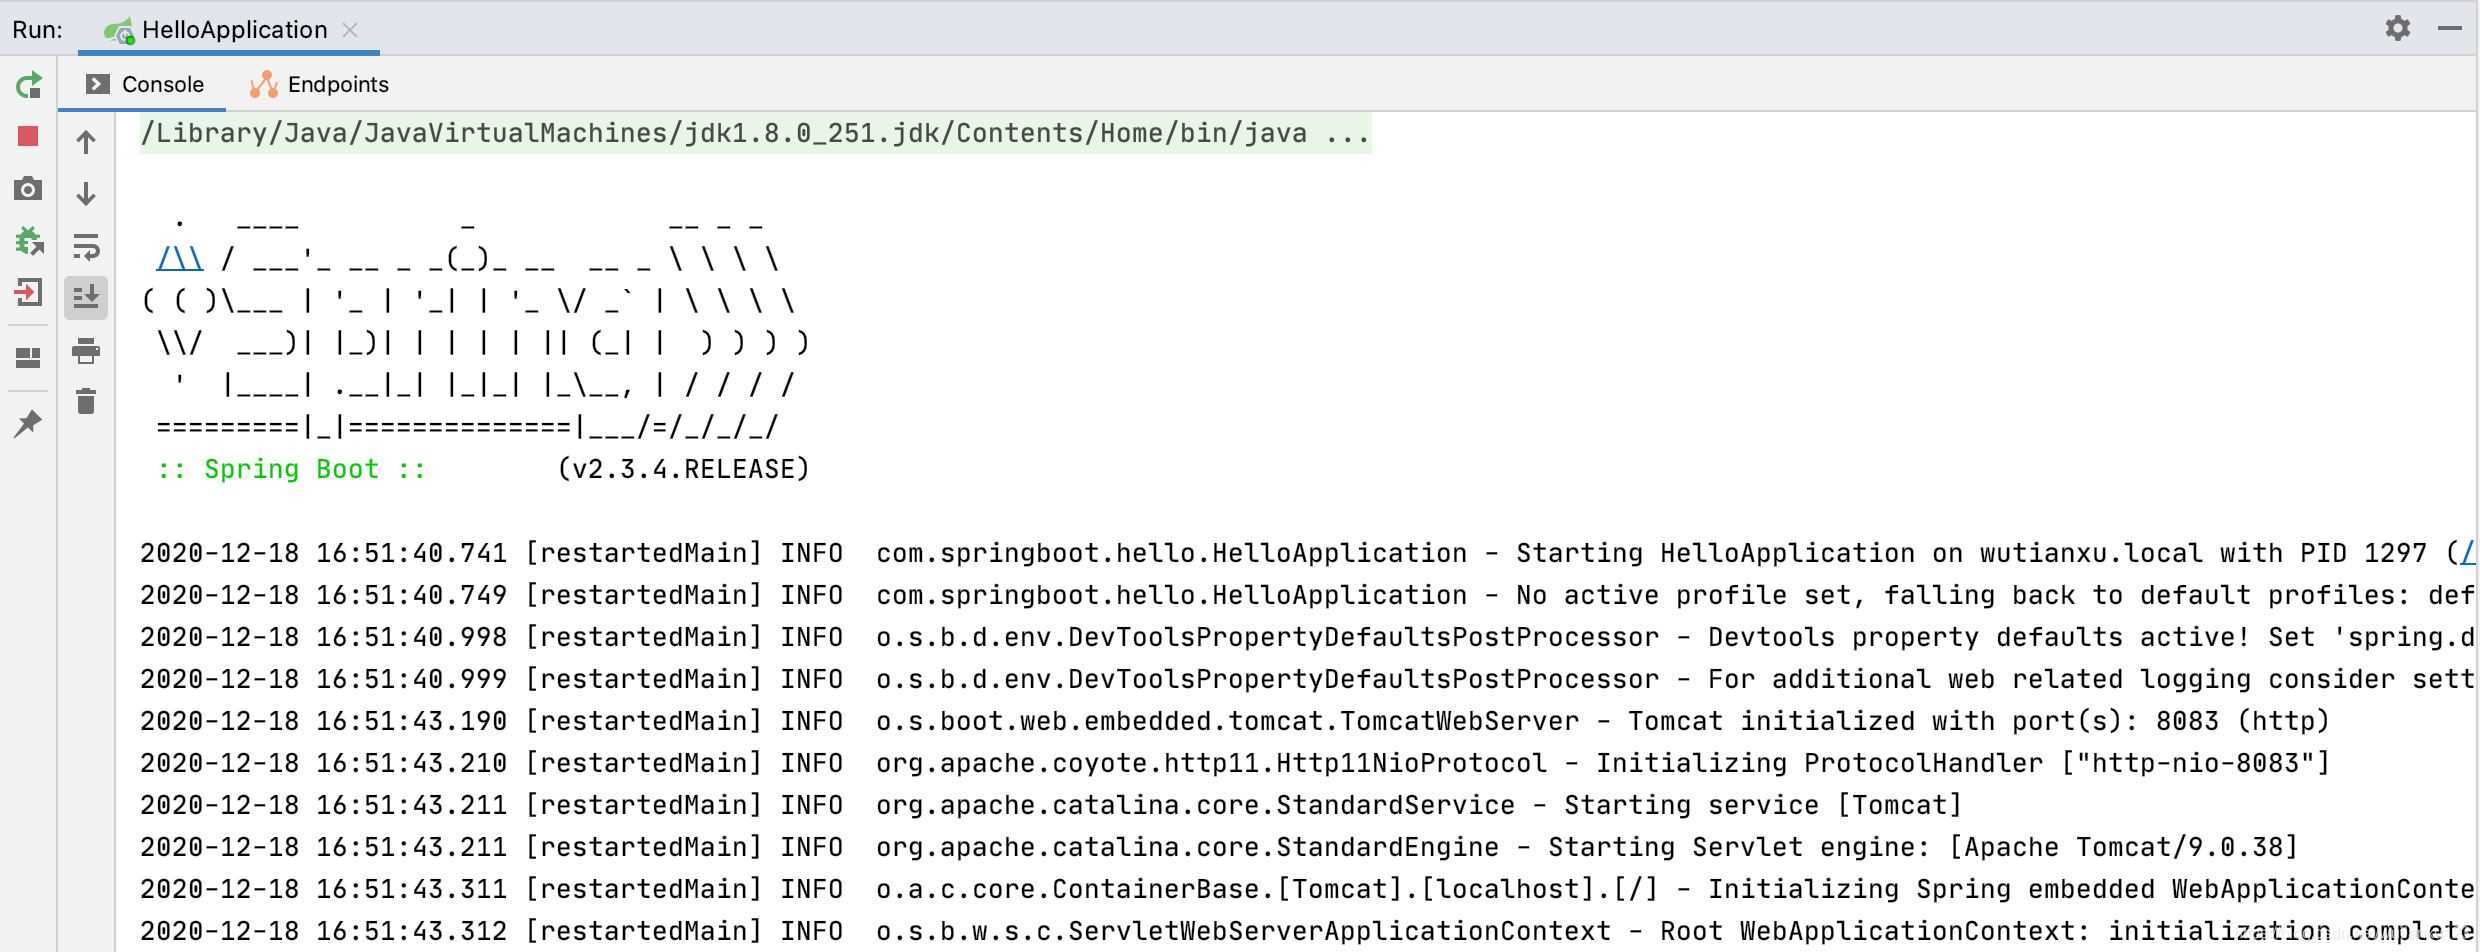Click the 'Devtools property defaults active!' log line
Viewport: 2480px width, 952px height.
click(1308, 637)
